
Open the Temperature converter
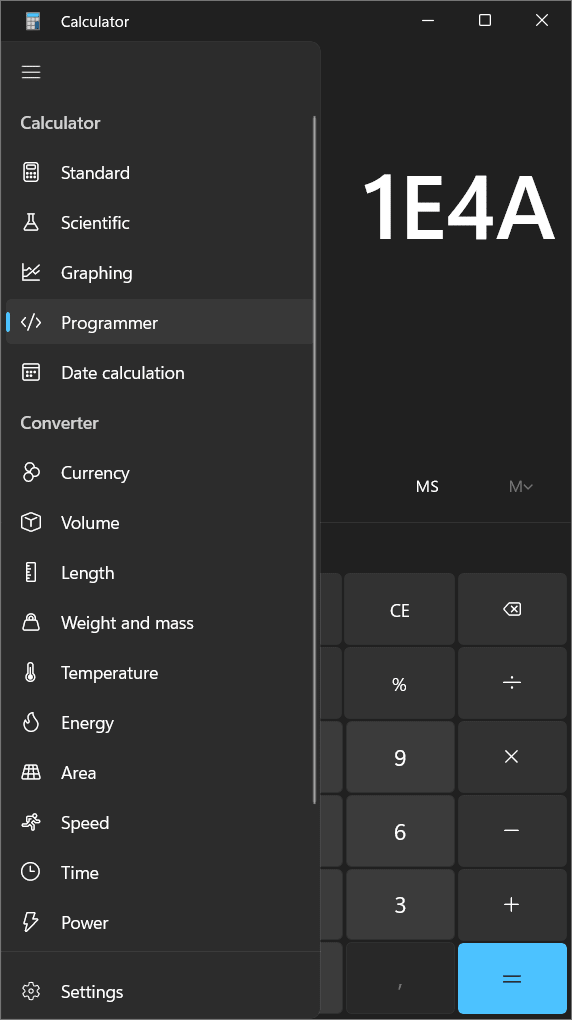coord(159,673)
